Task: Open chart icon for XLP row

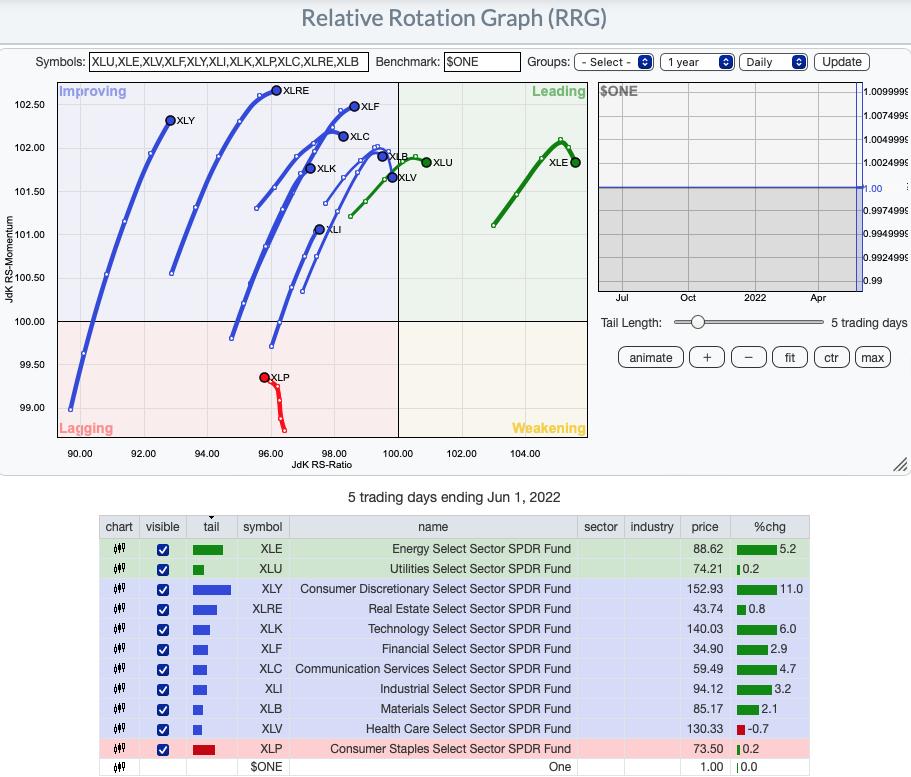Action: coord(119,749)
